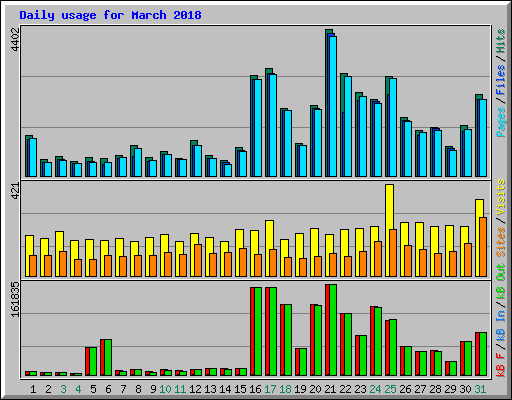Click day 23 on the x-axis
The height and width of the screenshot is (400, 512).
(x=360, y=389)
